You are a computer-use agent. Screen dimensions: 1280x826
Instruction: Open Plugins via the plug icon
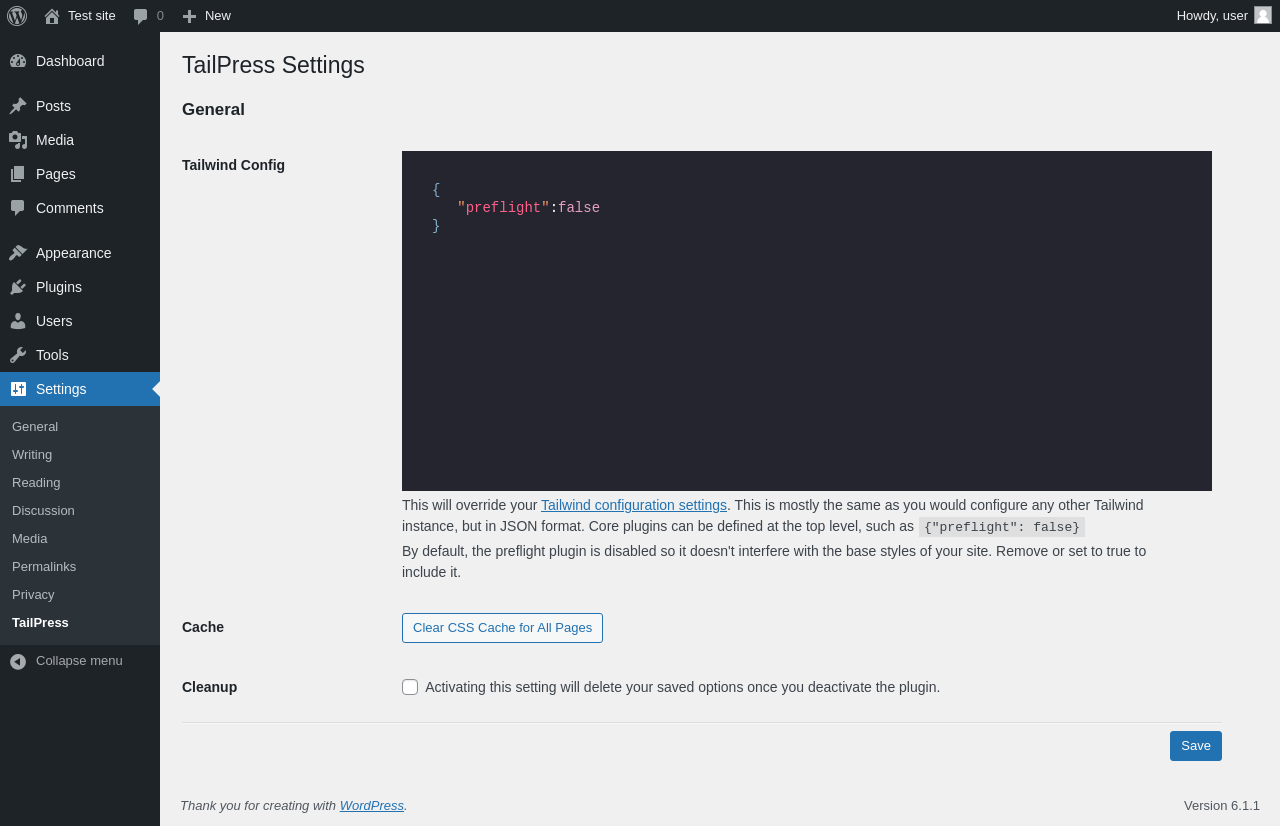(x=18, y=287)
